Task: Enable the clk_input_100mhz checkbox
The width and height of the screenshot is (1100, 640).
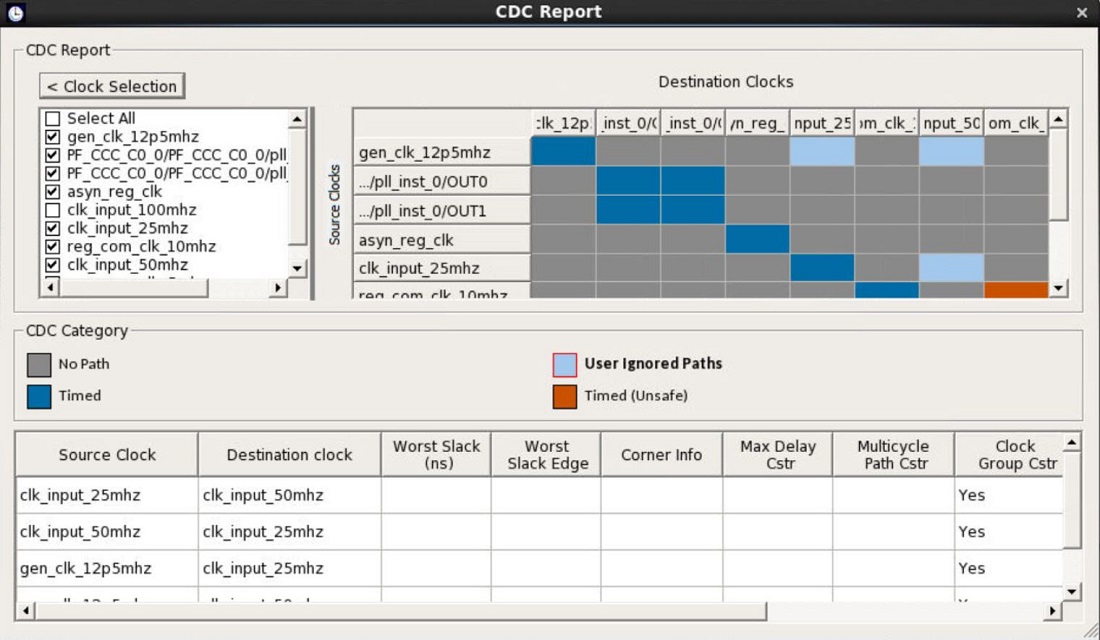Action: coord(53,210)
